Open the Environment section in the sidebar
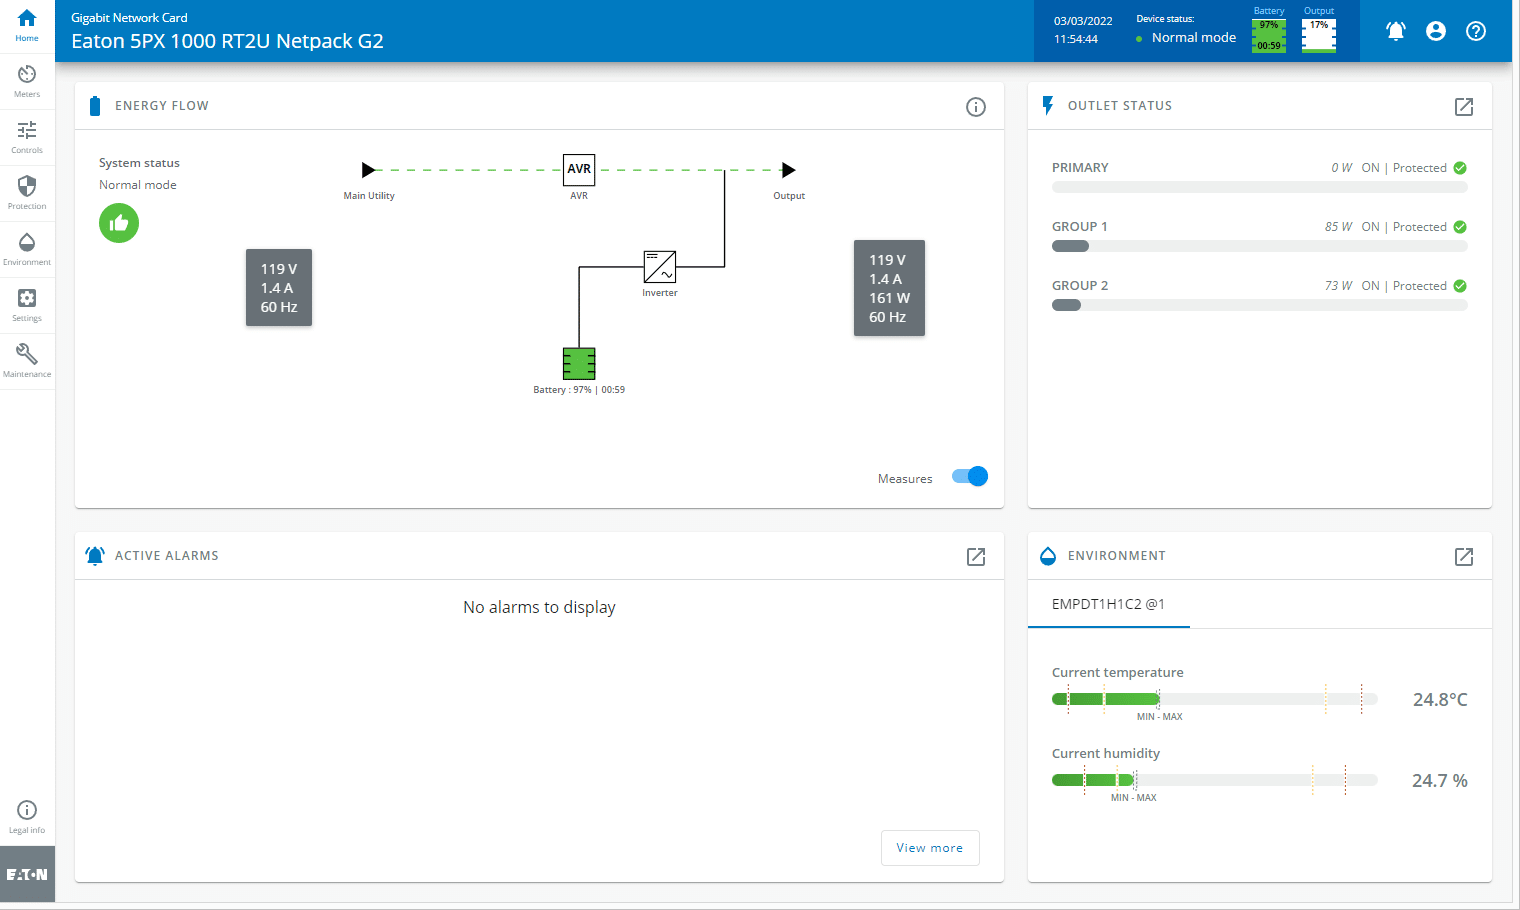This screenshot has height=910, width=1520. click(27, 250)
